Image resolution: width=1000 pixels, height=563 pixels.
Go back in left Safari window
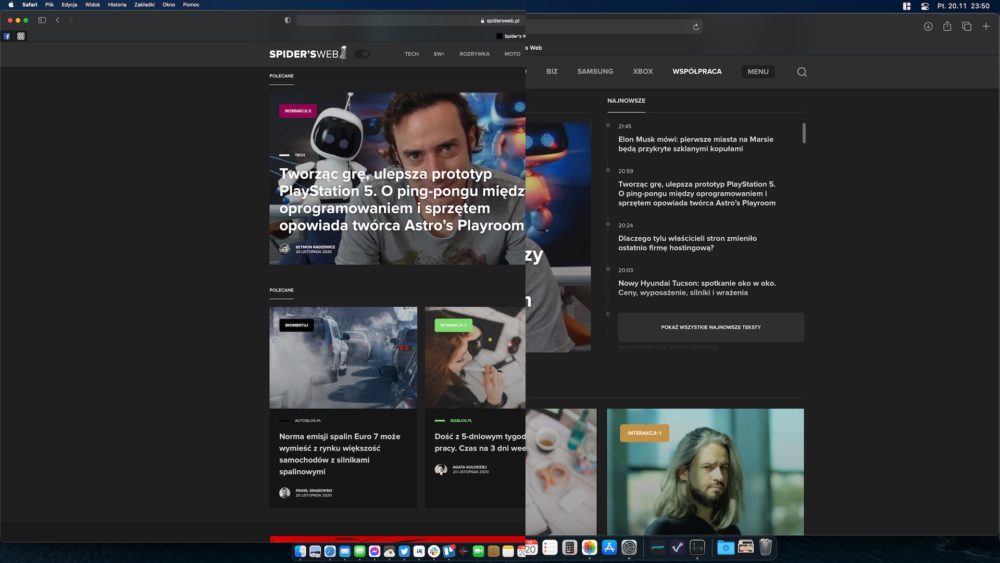(57, 20)
